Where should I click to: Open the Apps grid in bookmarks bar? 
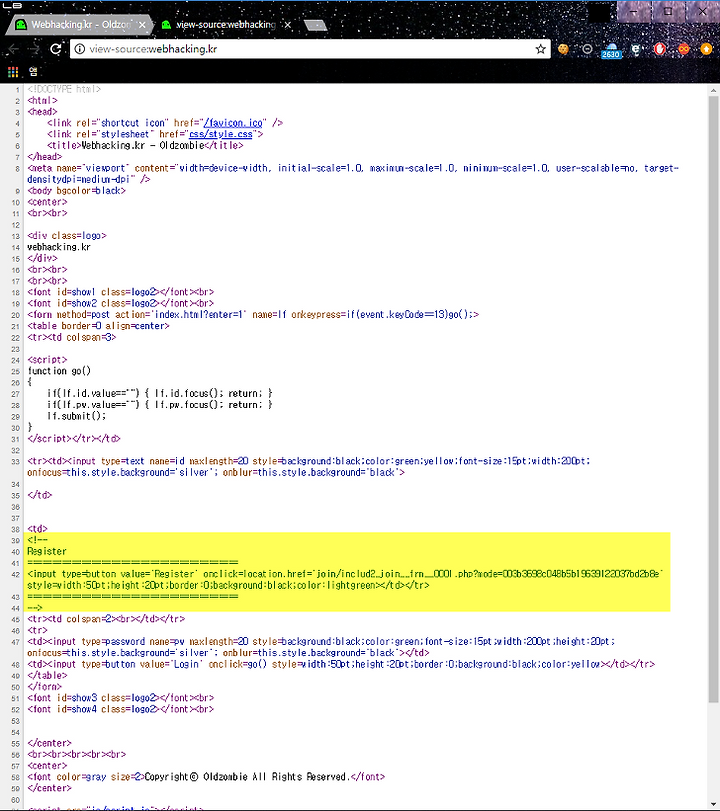(13, 72)
